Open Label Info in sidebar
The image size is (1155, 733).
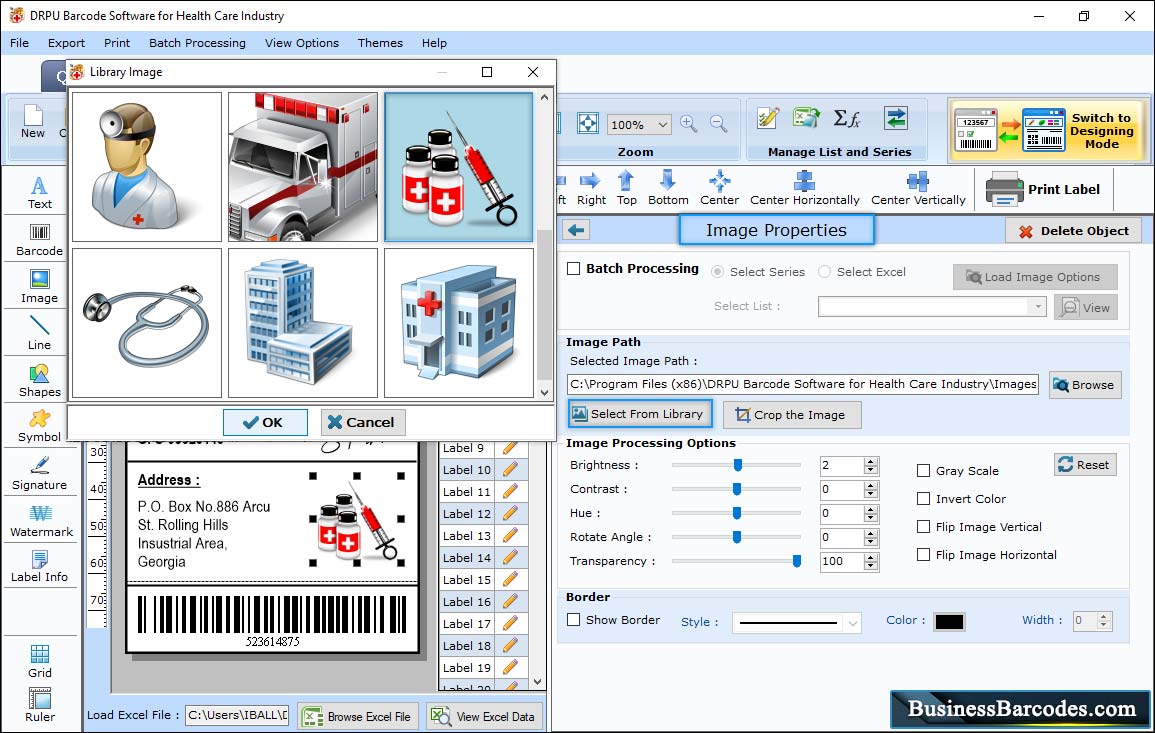click(39, 566)
